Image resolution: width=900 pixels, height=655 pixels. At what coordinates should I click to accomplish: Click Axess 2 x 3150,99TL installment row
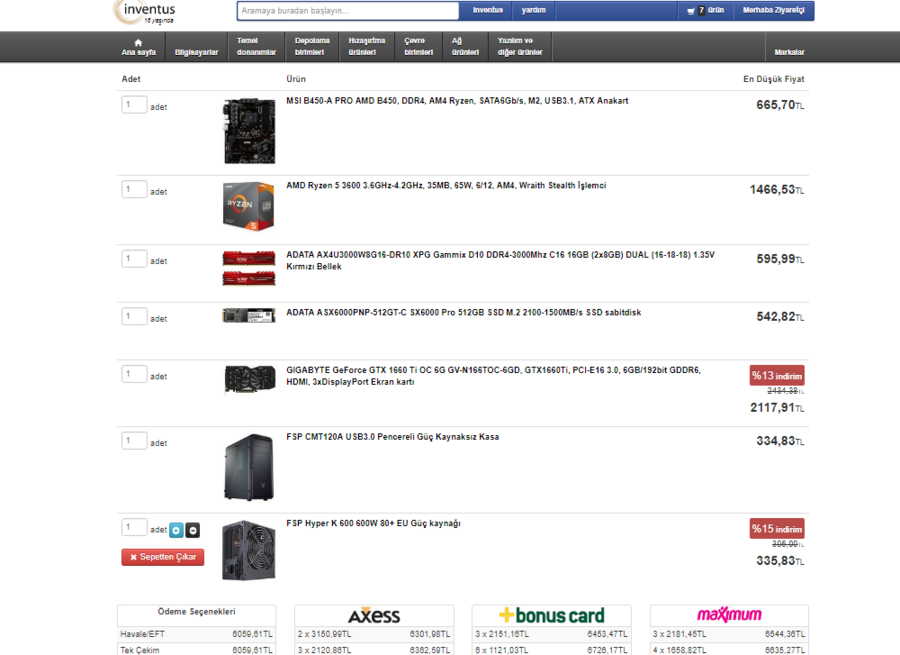374,634
